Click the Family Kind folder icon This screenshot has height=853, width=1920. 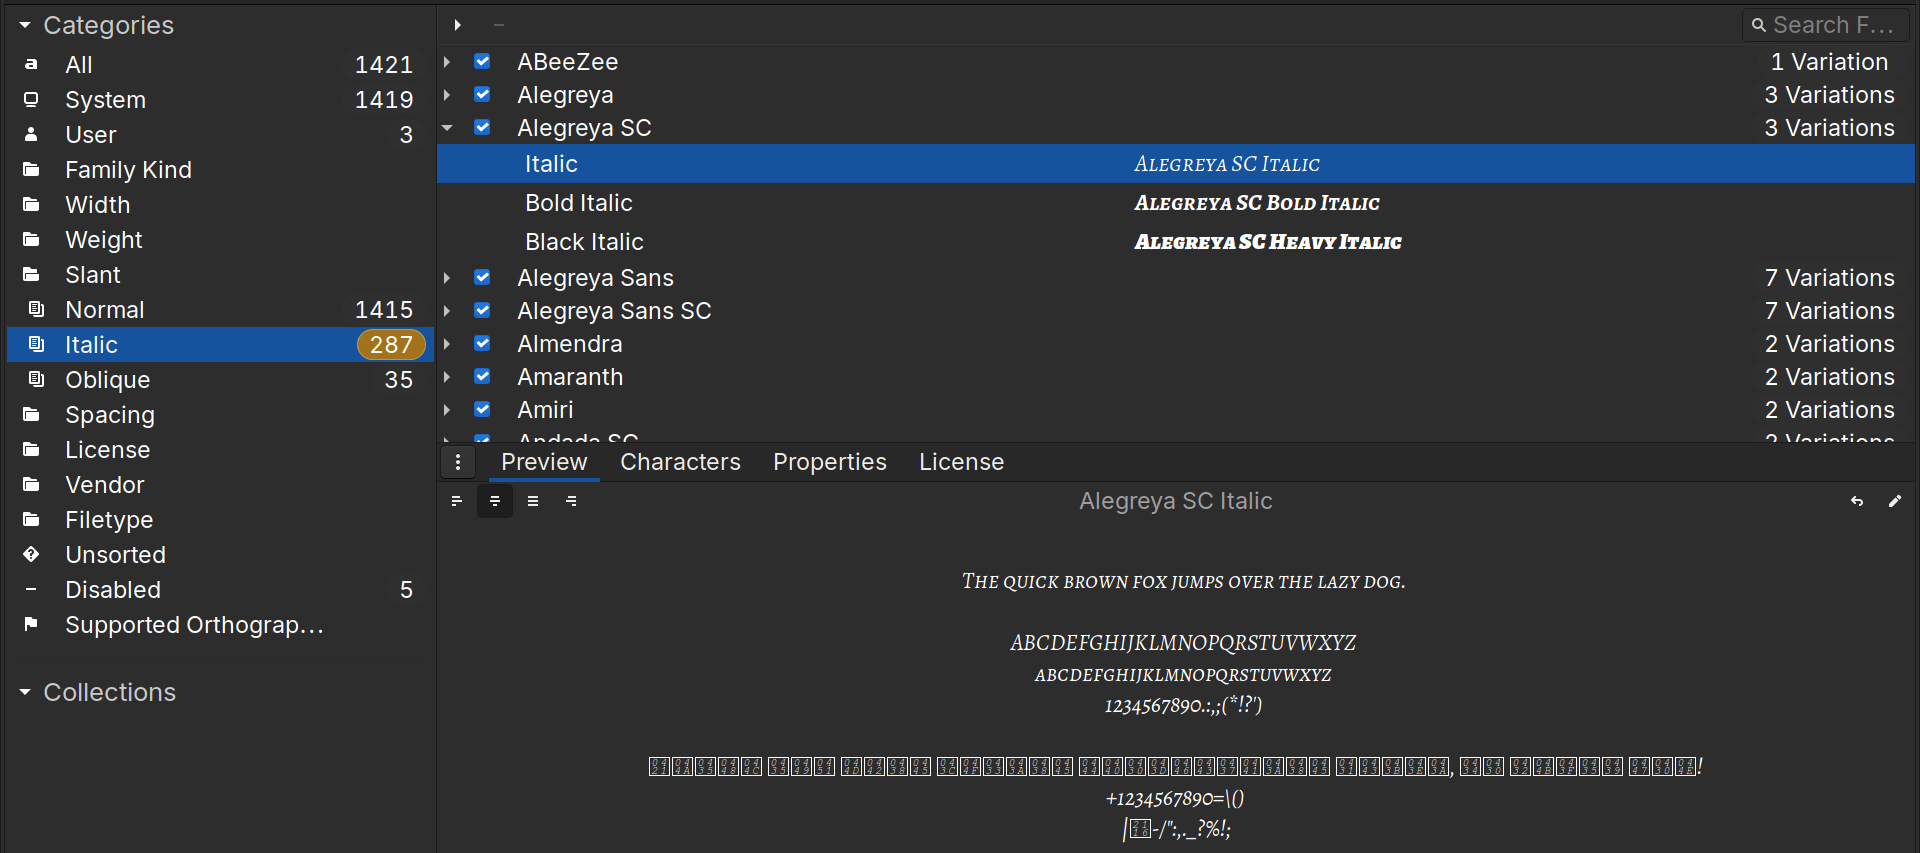(x=31, y=169)
